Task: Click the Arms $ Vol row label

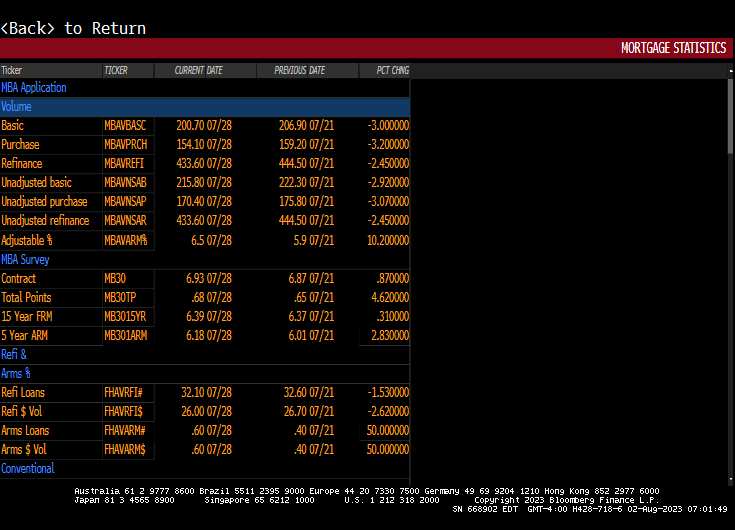Action: 24,449
